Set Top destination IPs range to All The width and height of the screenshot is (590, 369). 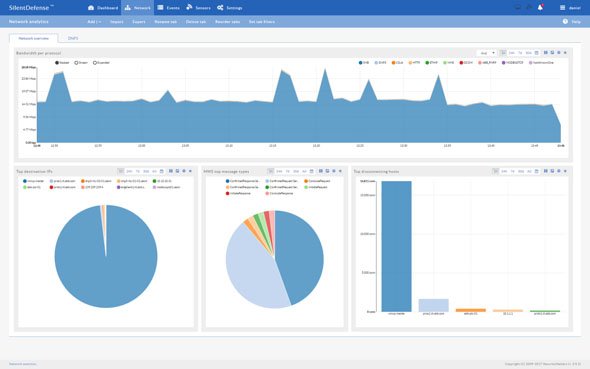click(x=154, y=171)
